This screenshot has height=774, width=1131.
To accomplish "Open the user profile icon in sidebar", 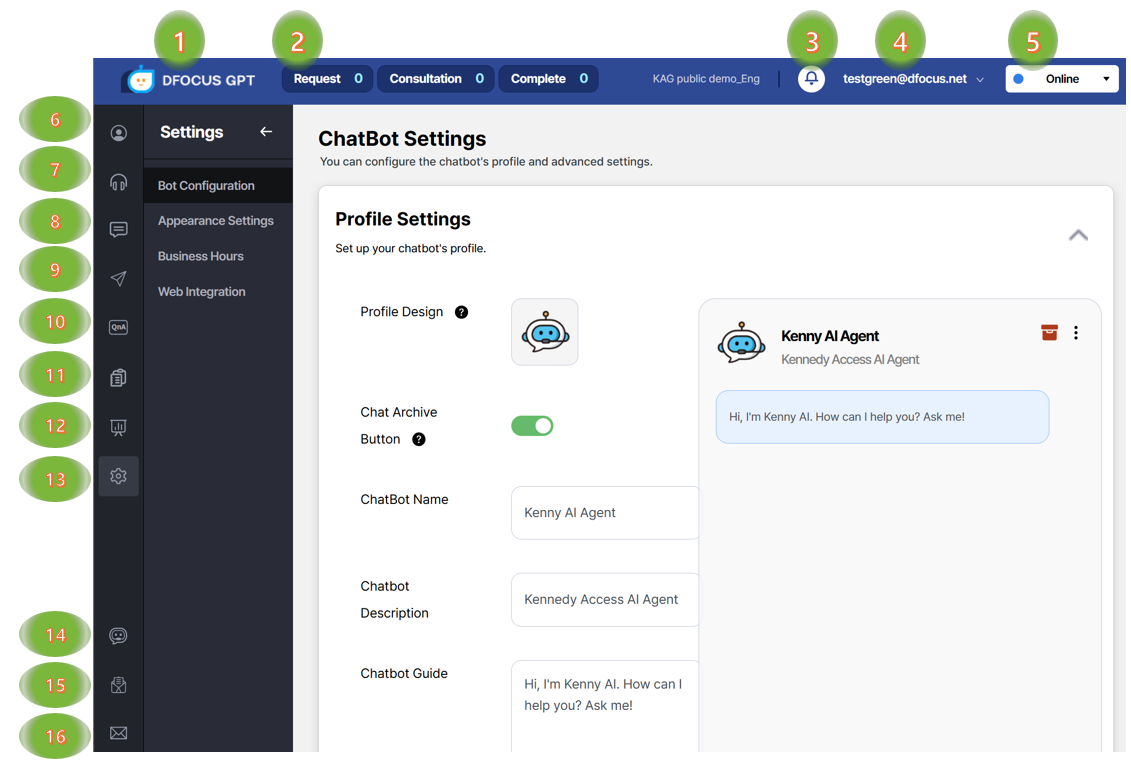I will [x=118, y=133].
